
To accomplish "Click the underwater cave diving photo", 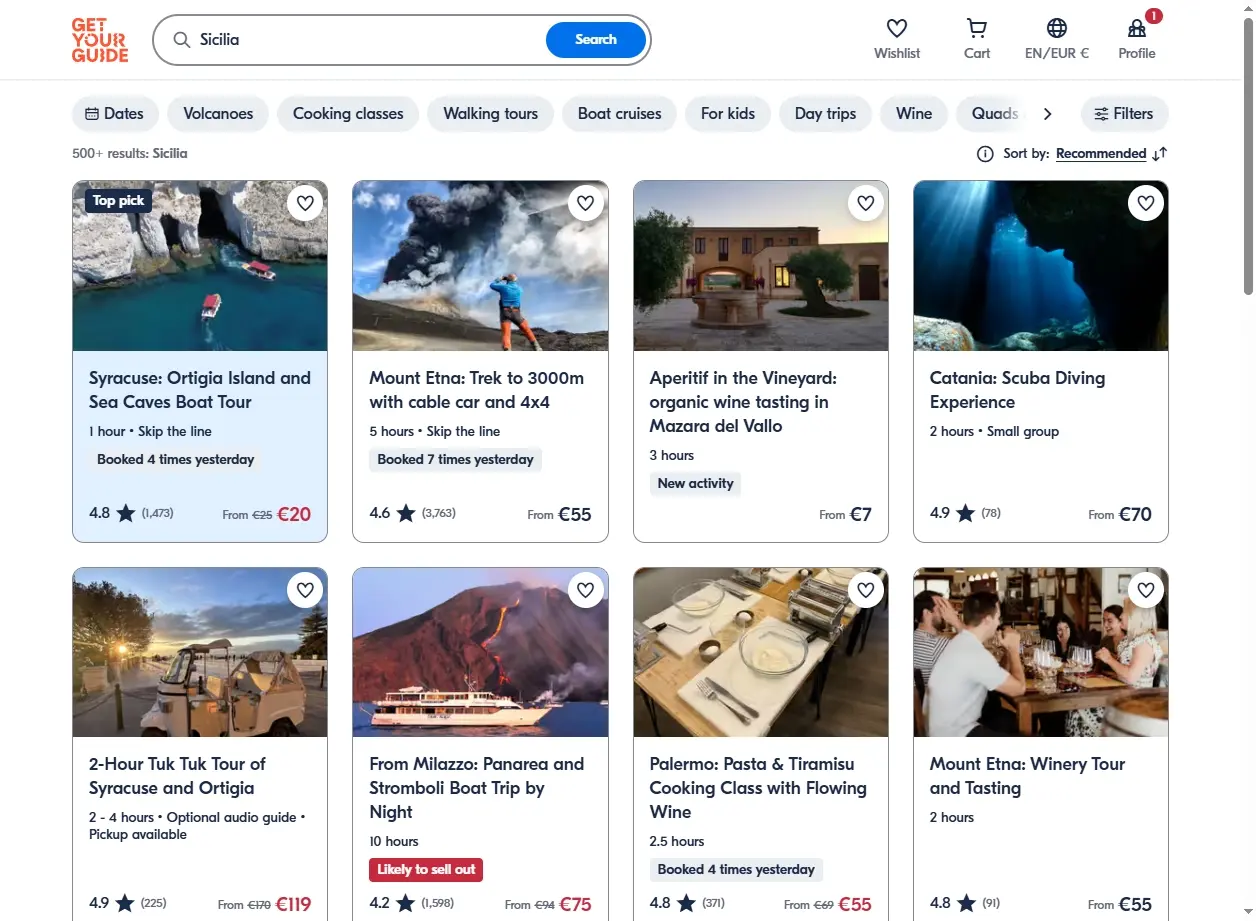I will [1041, 266].
